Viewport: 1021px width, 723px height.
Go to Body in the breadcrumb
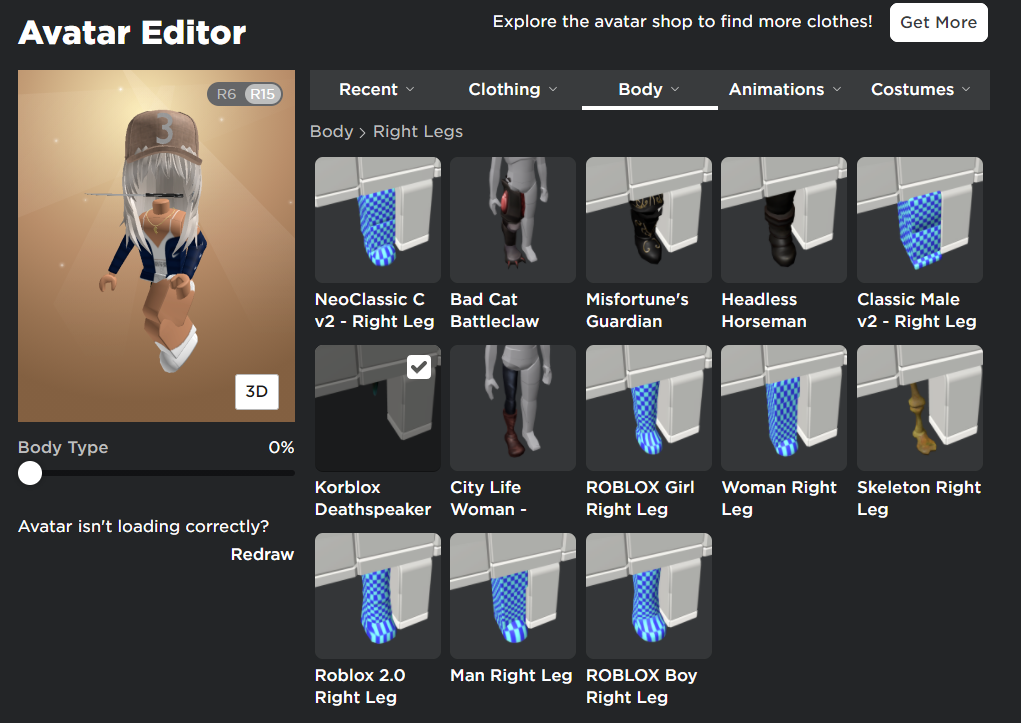331,132
